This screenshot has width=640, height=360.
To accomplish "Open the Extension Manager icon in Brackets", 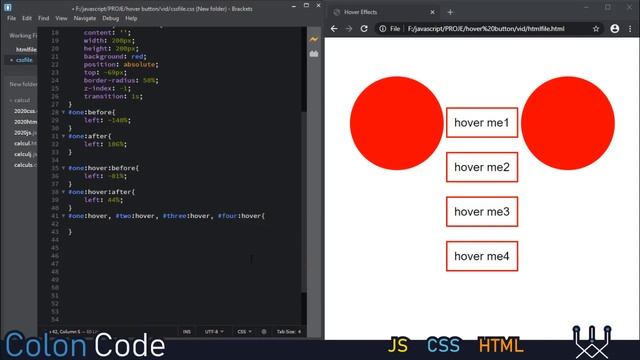I will (313, 54).
